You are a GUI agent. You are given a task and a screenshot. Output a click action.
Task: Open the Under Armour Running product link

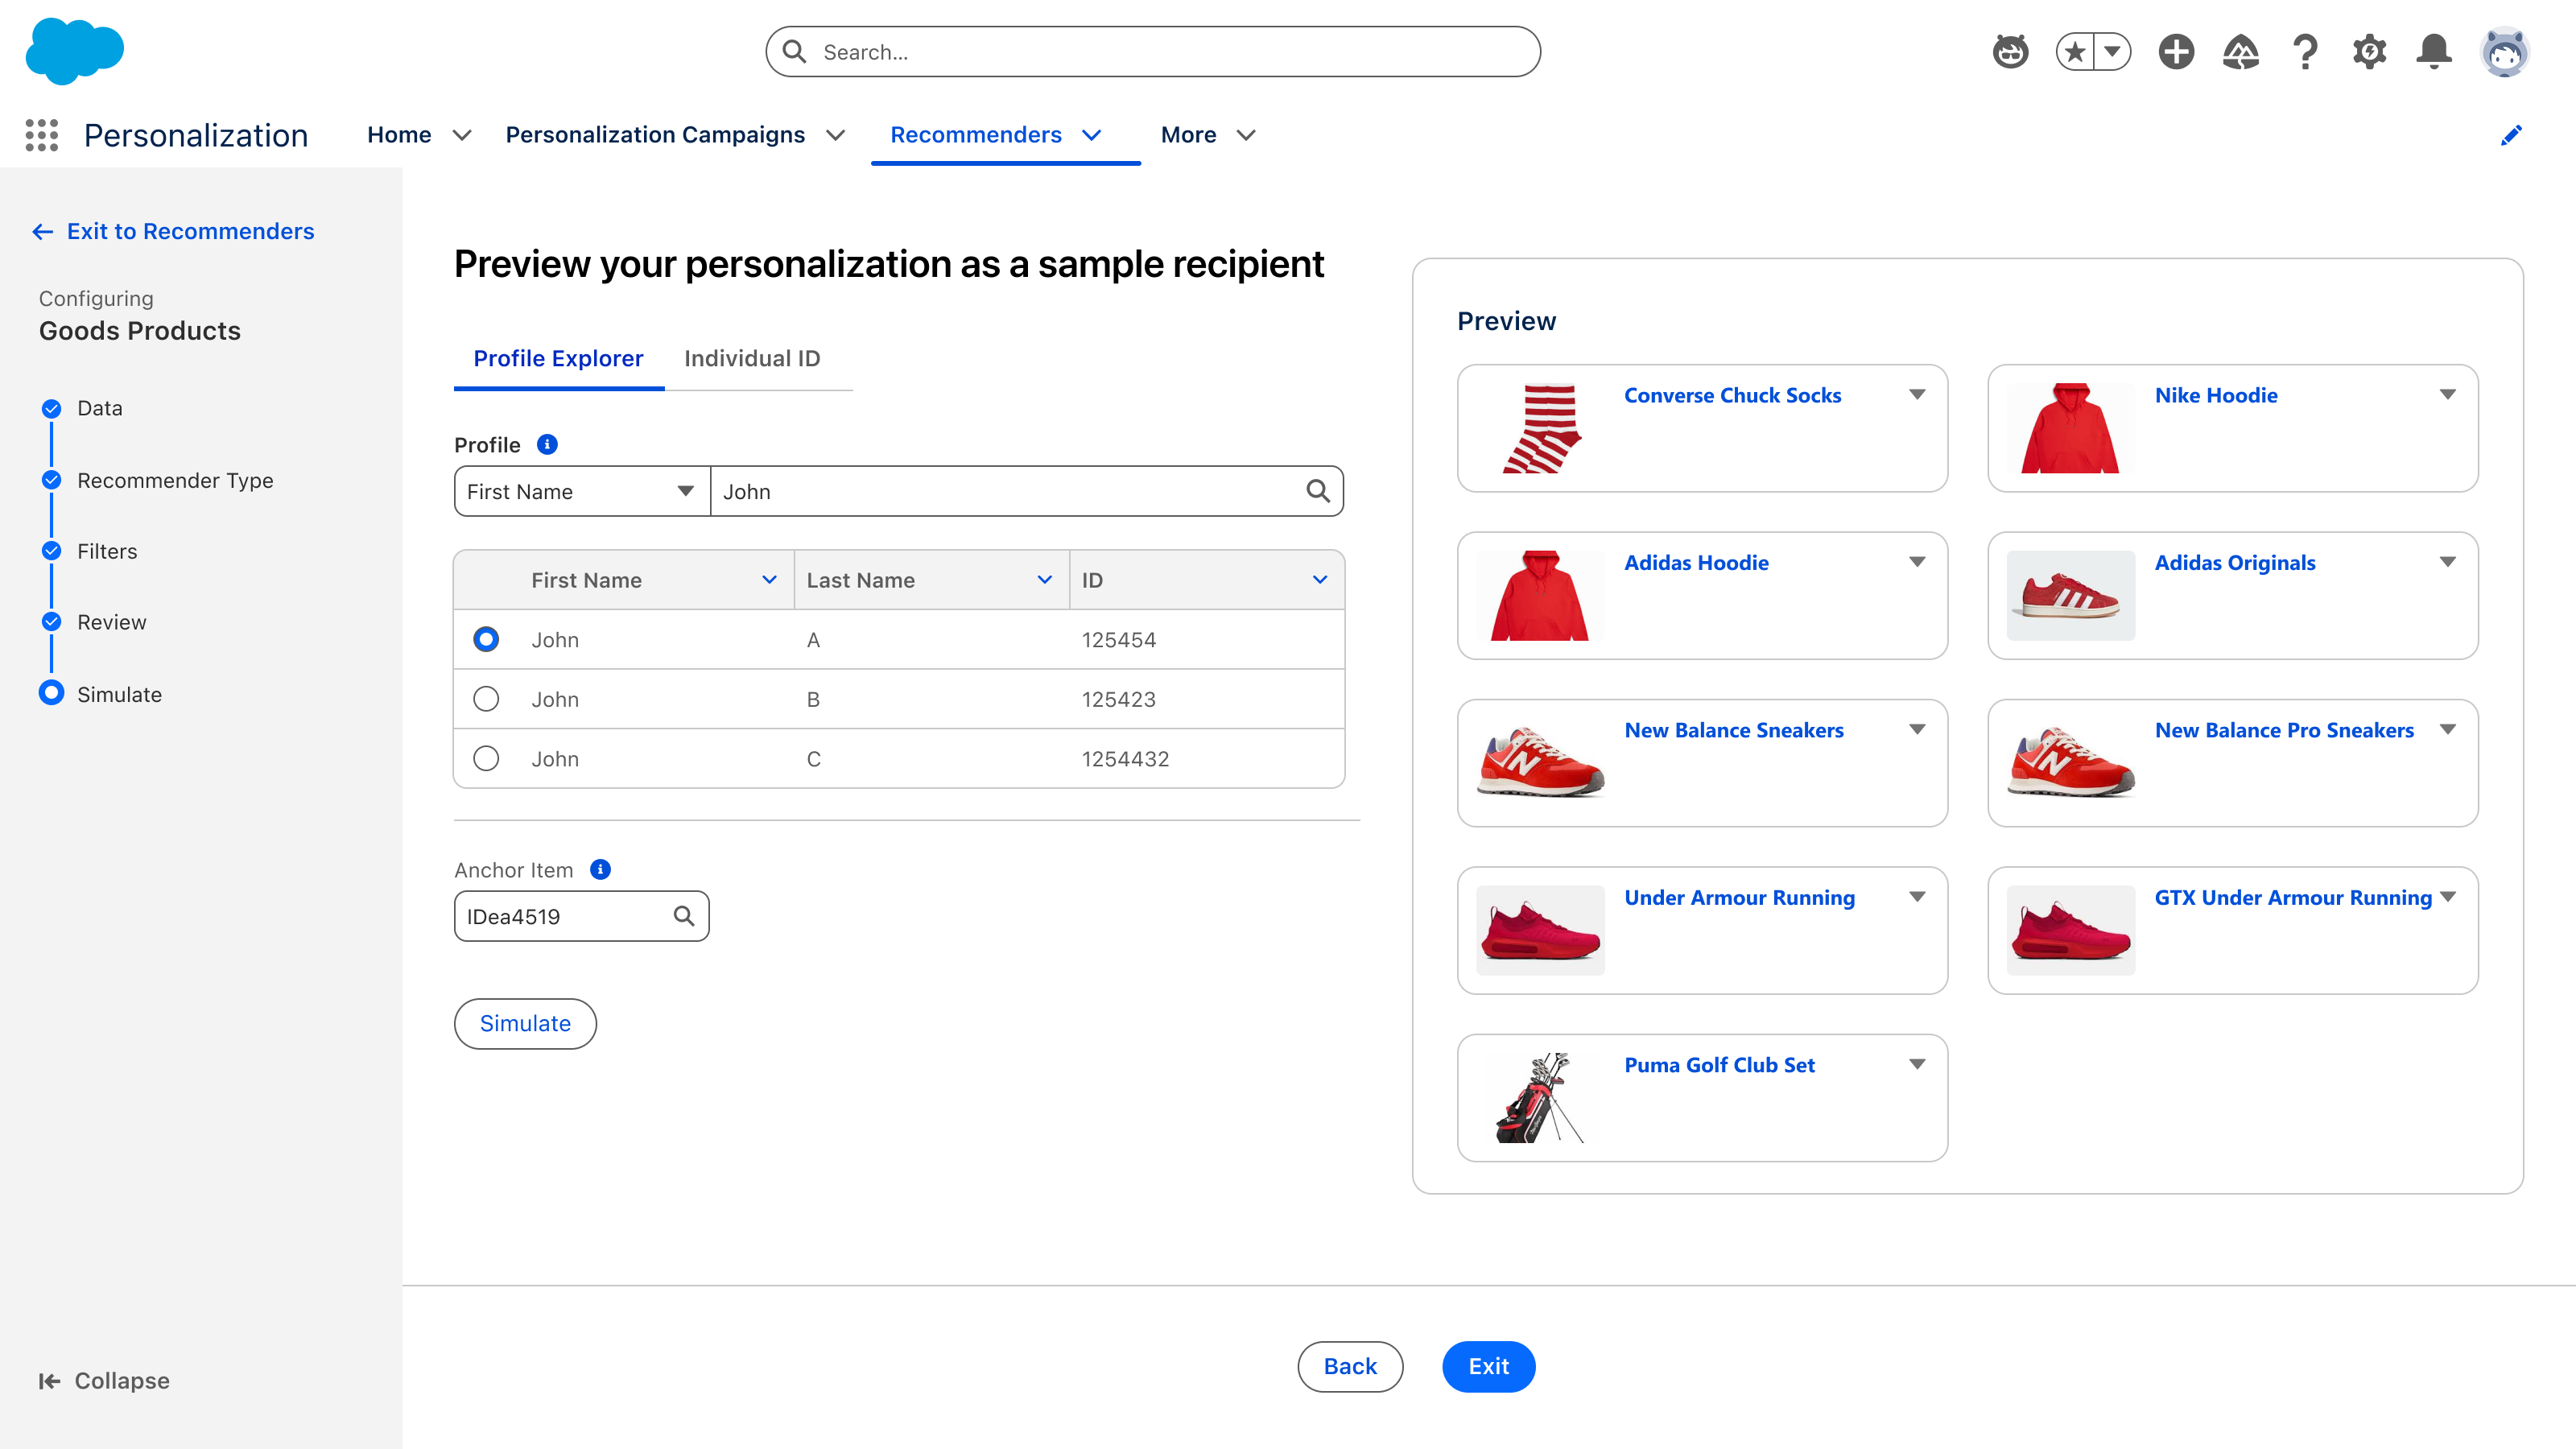click(x=1739, y=898)
